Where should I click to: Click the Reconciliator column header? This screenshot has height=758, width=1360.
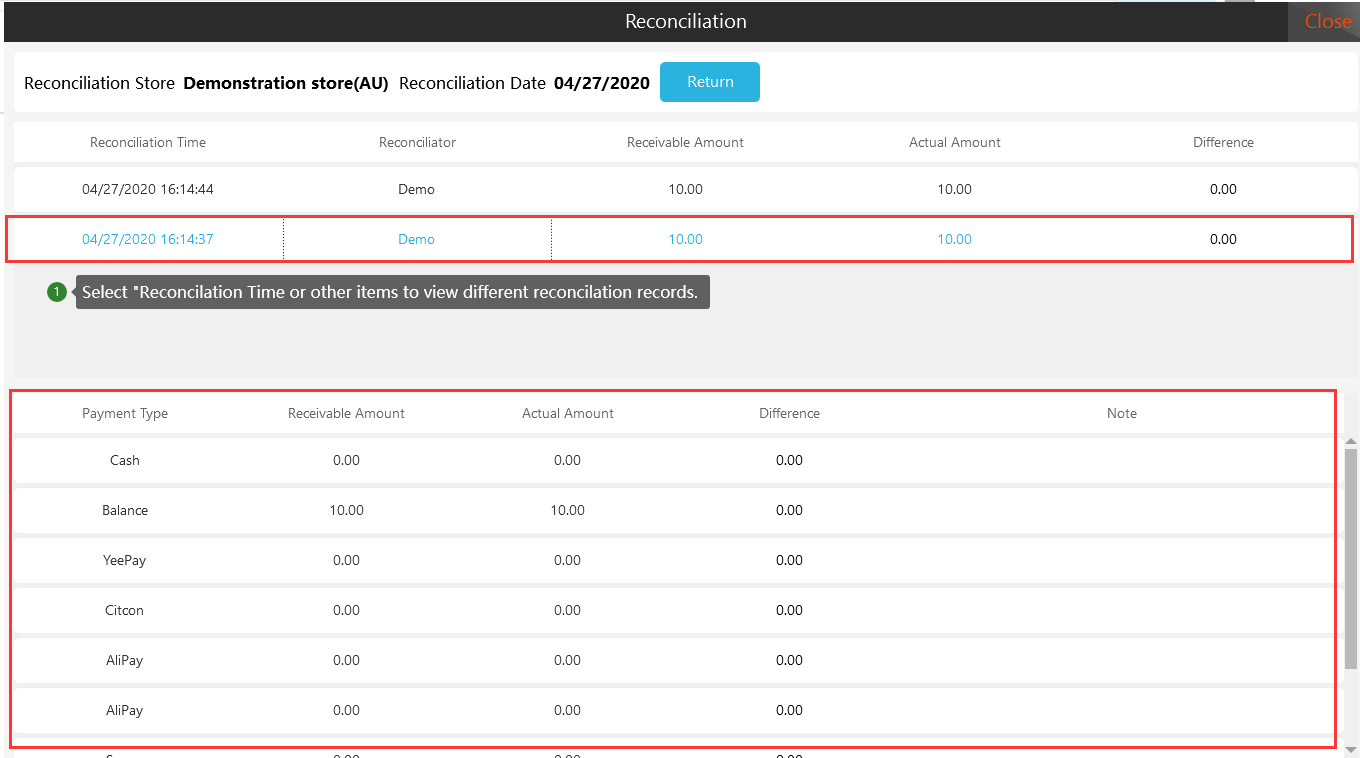point(417,142)
